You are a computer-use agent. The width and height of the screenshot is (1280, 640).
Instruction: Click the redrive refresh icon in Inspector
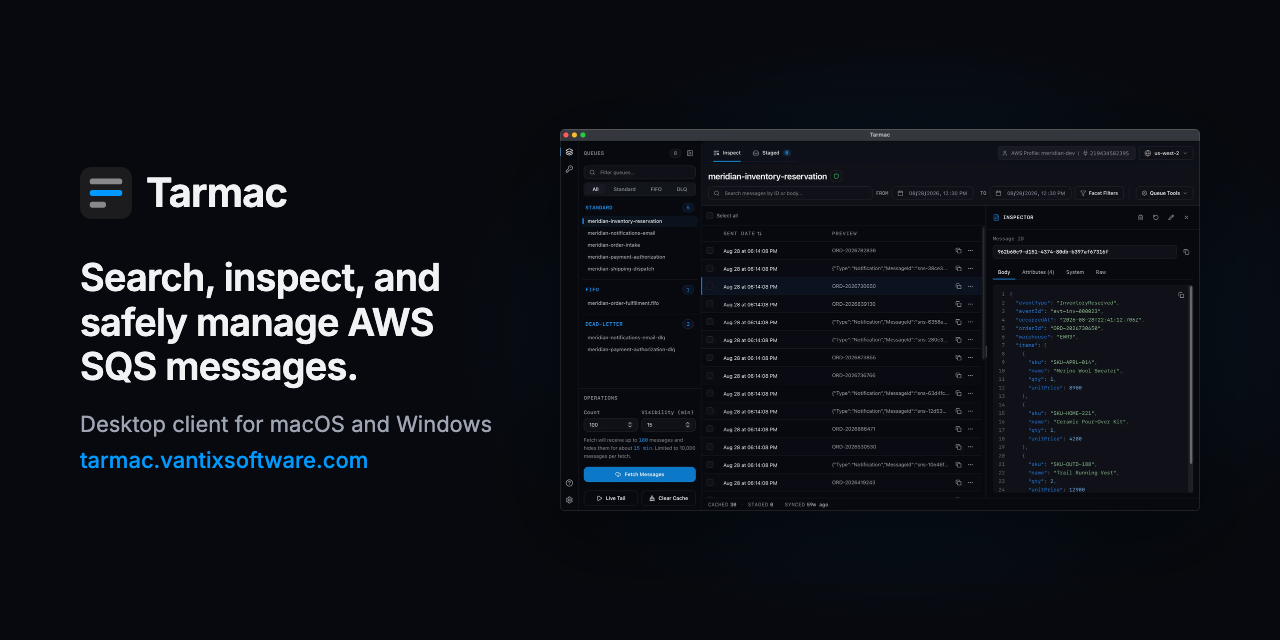coord(1155,217)
